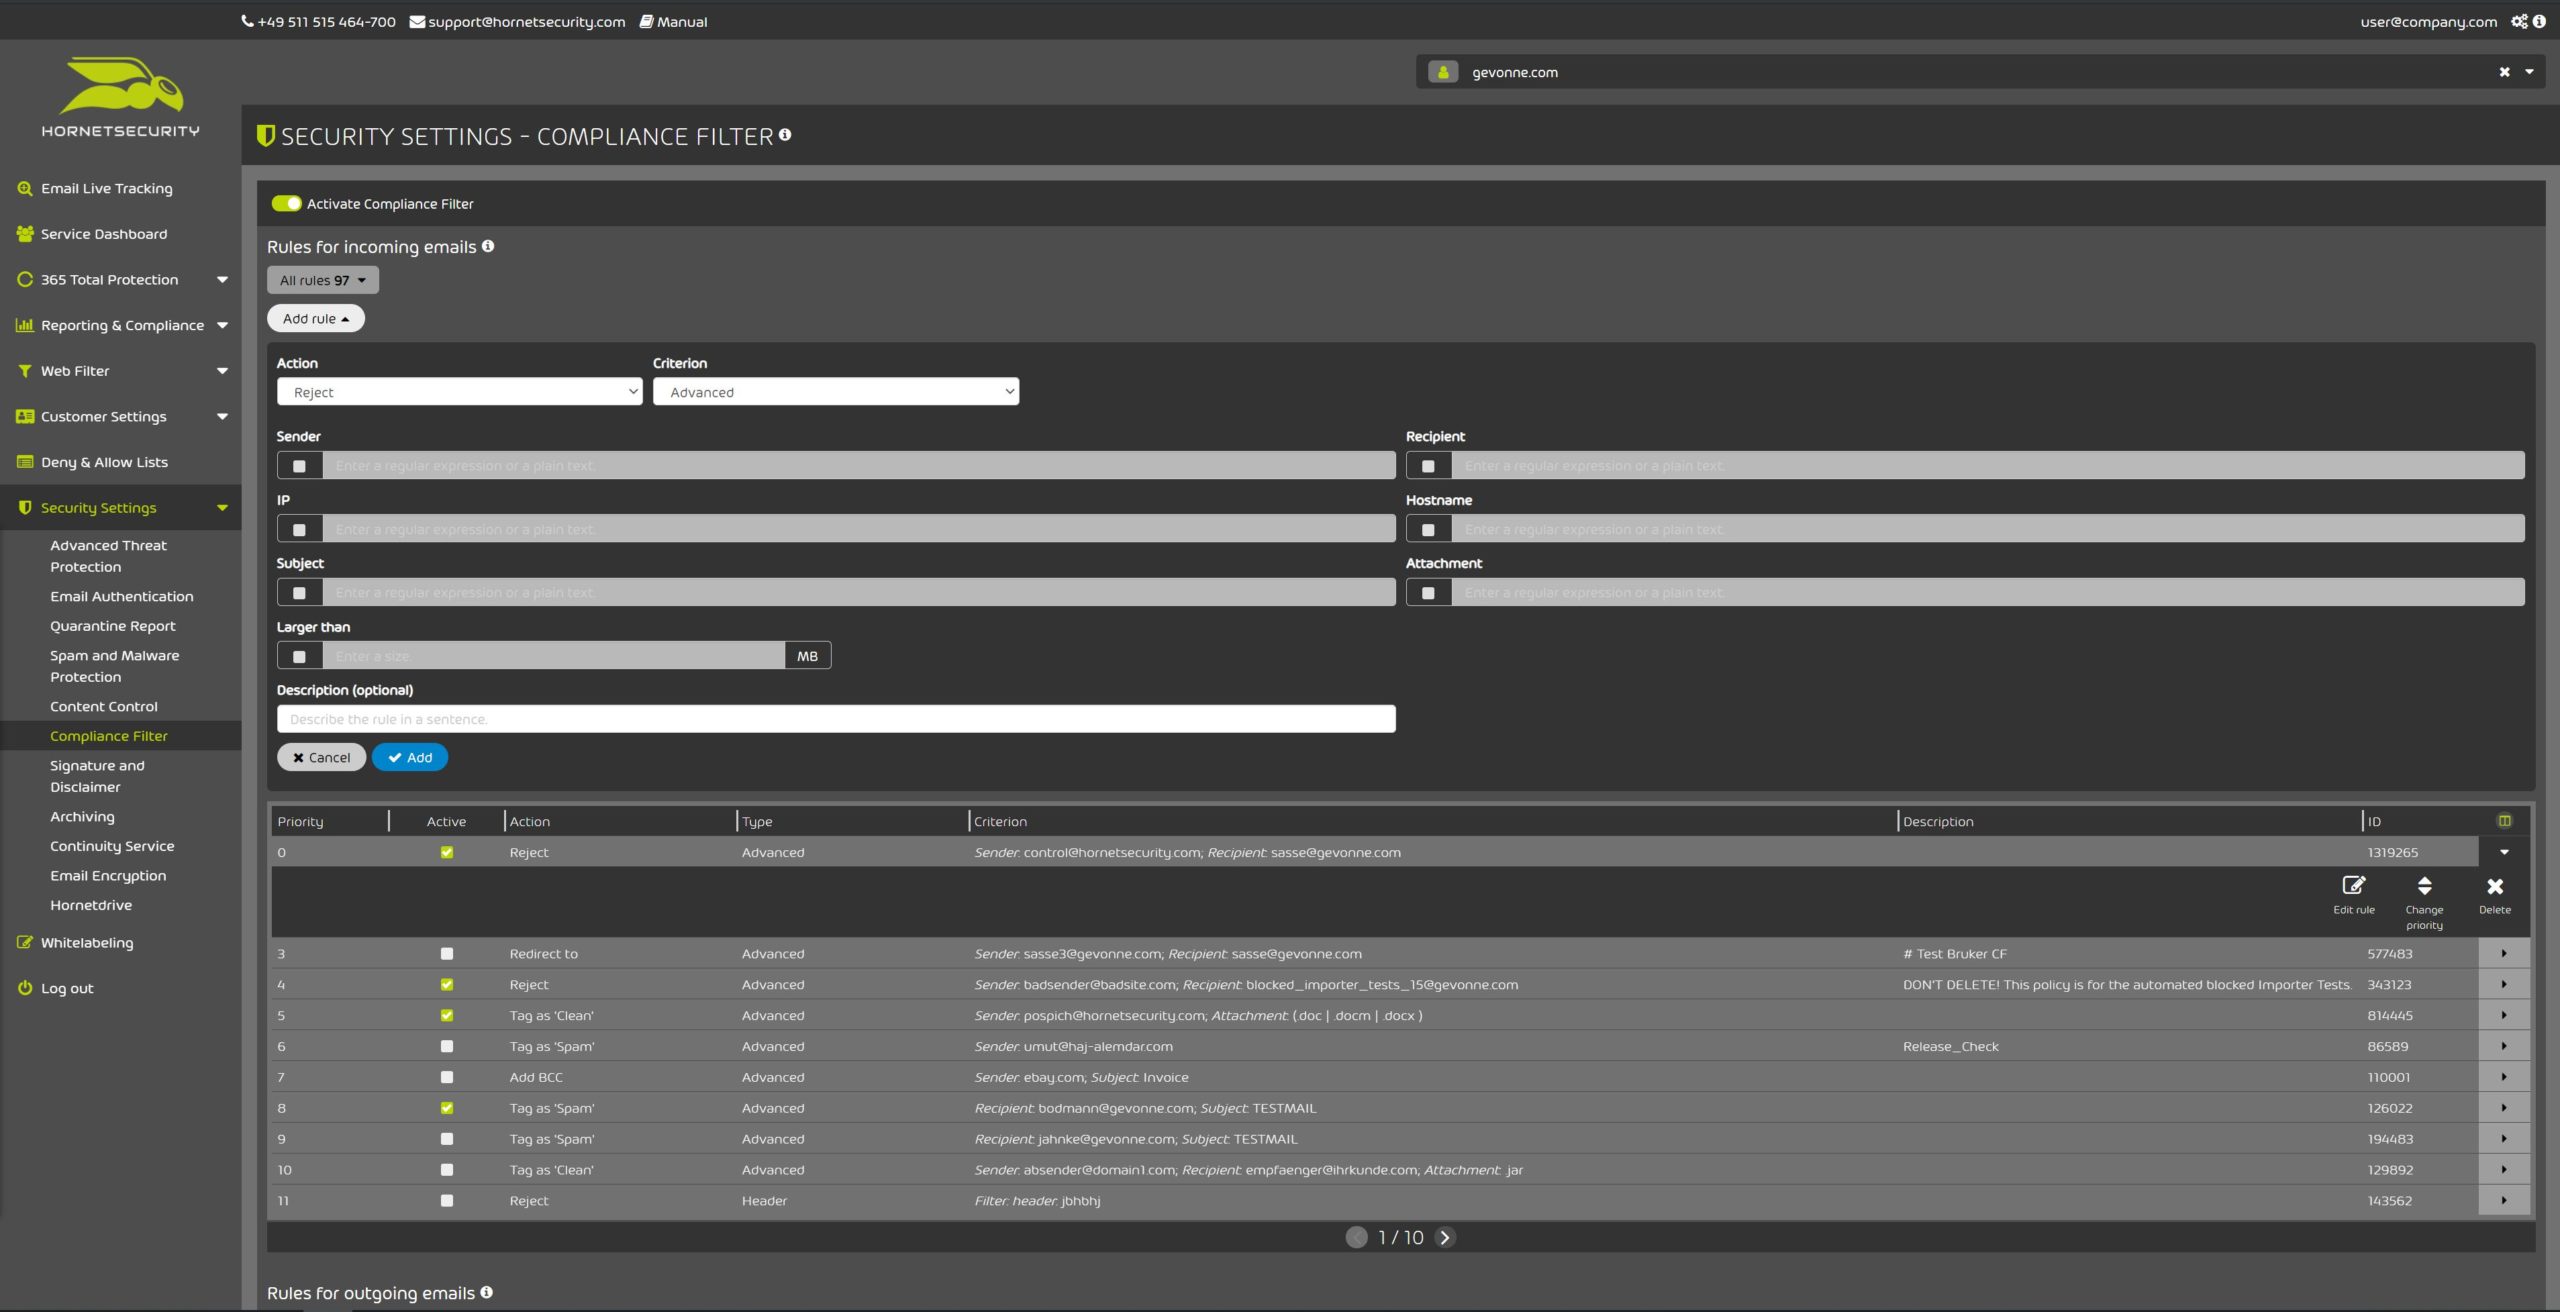Image resolution: width=2560 pixels, height=1312 pixels.
Task: Open Reporting & Compliance section
Action: click(x=119, y=325)
